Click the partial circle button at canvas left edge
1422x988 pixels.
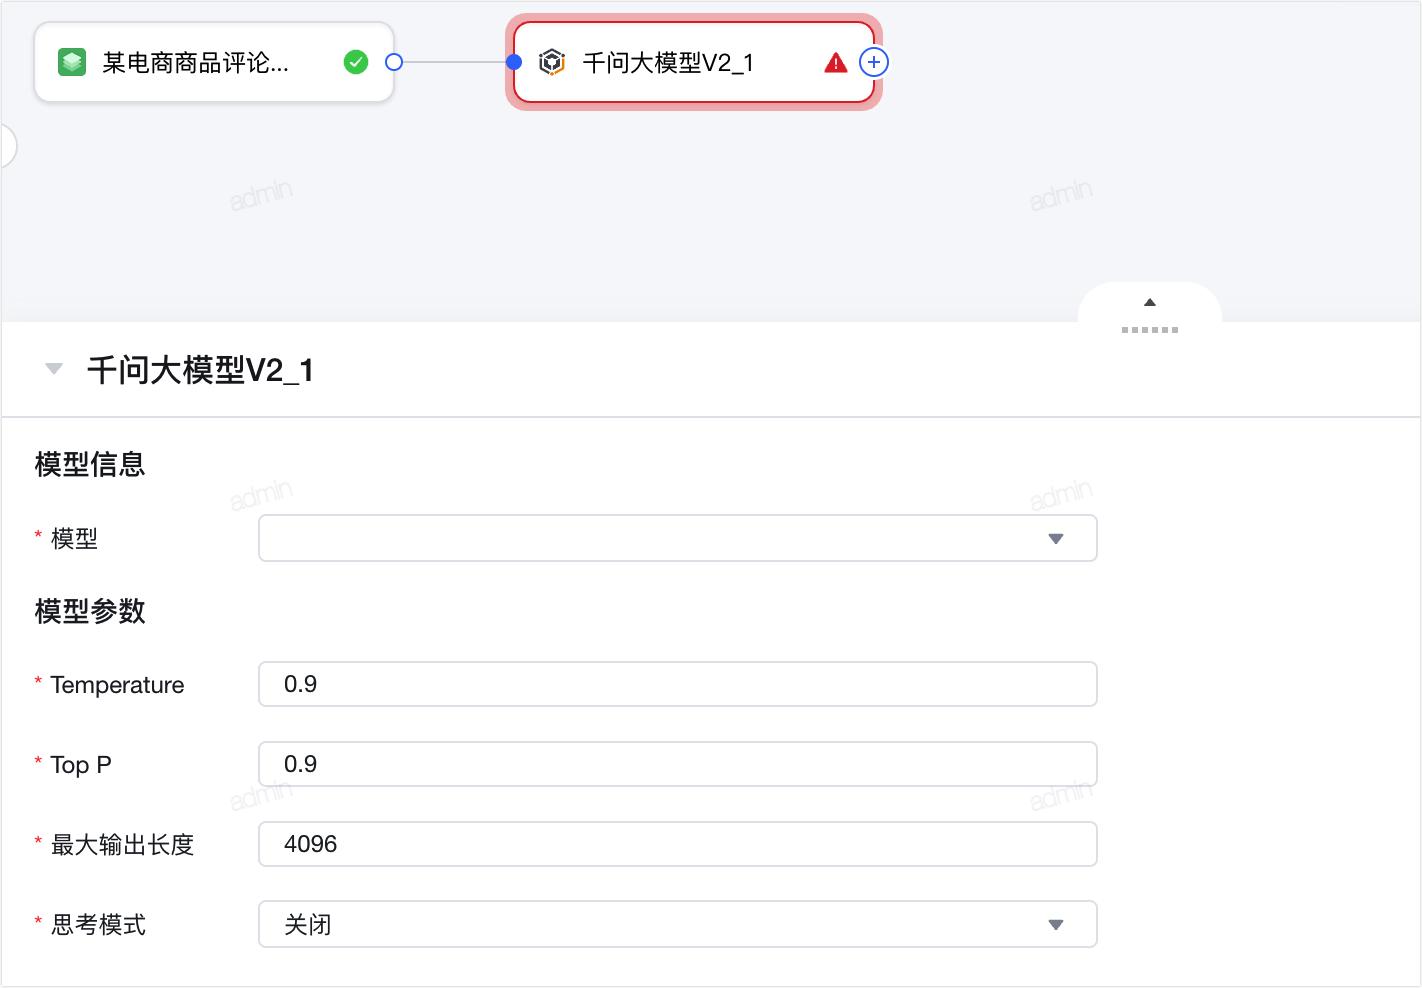[8, 146]
